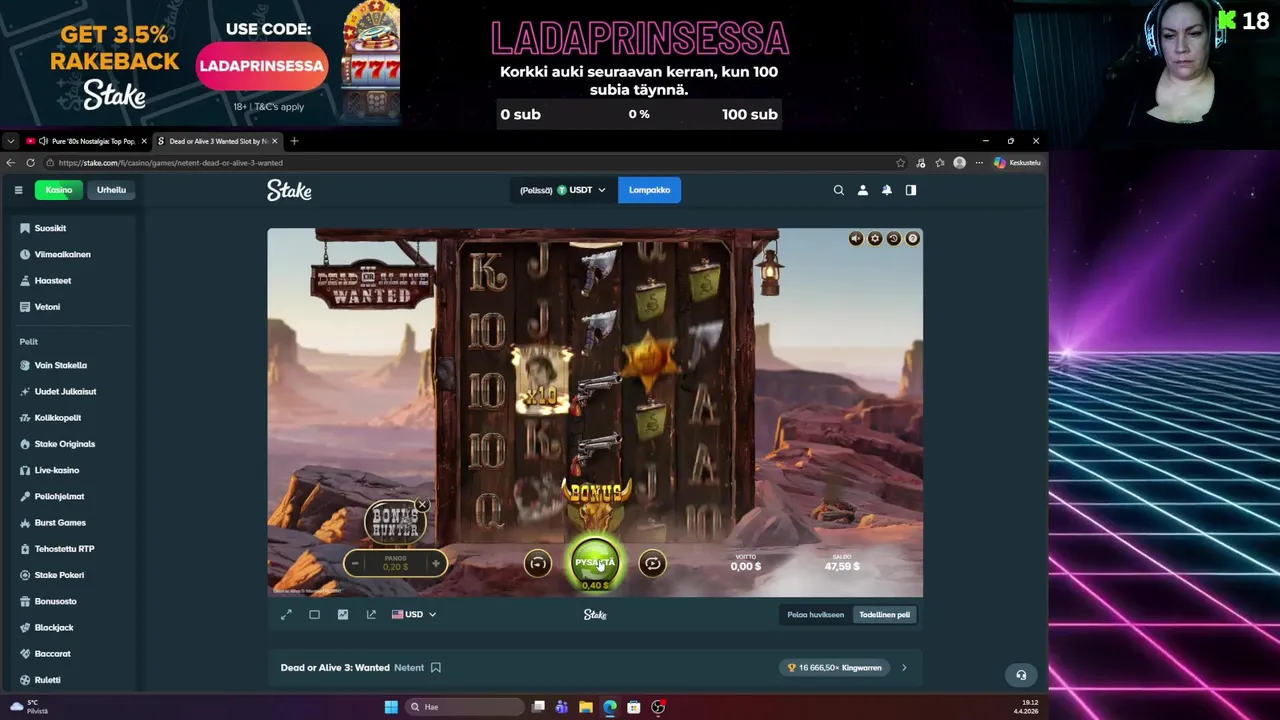The height and width of the screenshot is (720, 1280).
Task: Open new browser tab plus button
Action: [x=294, y=141]
